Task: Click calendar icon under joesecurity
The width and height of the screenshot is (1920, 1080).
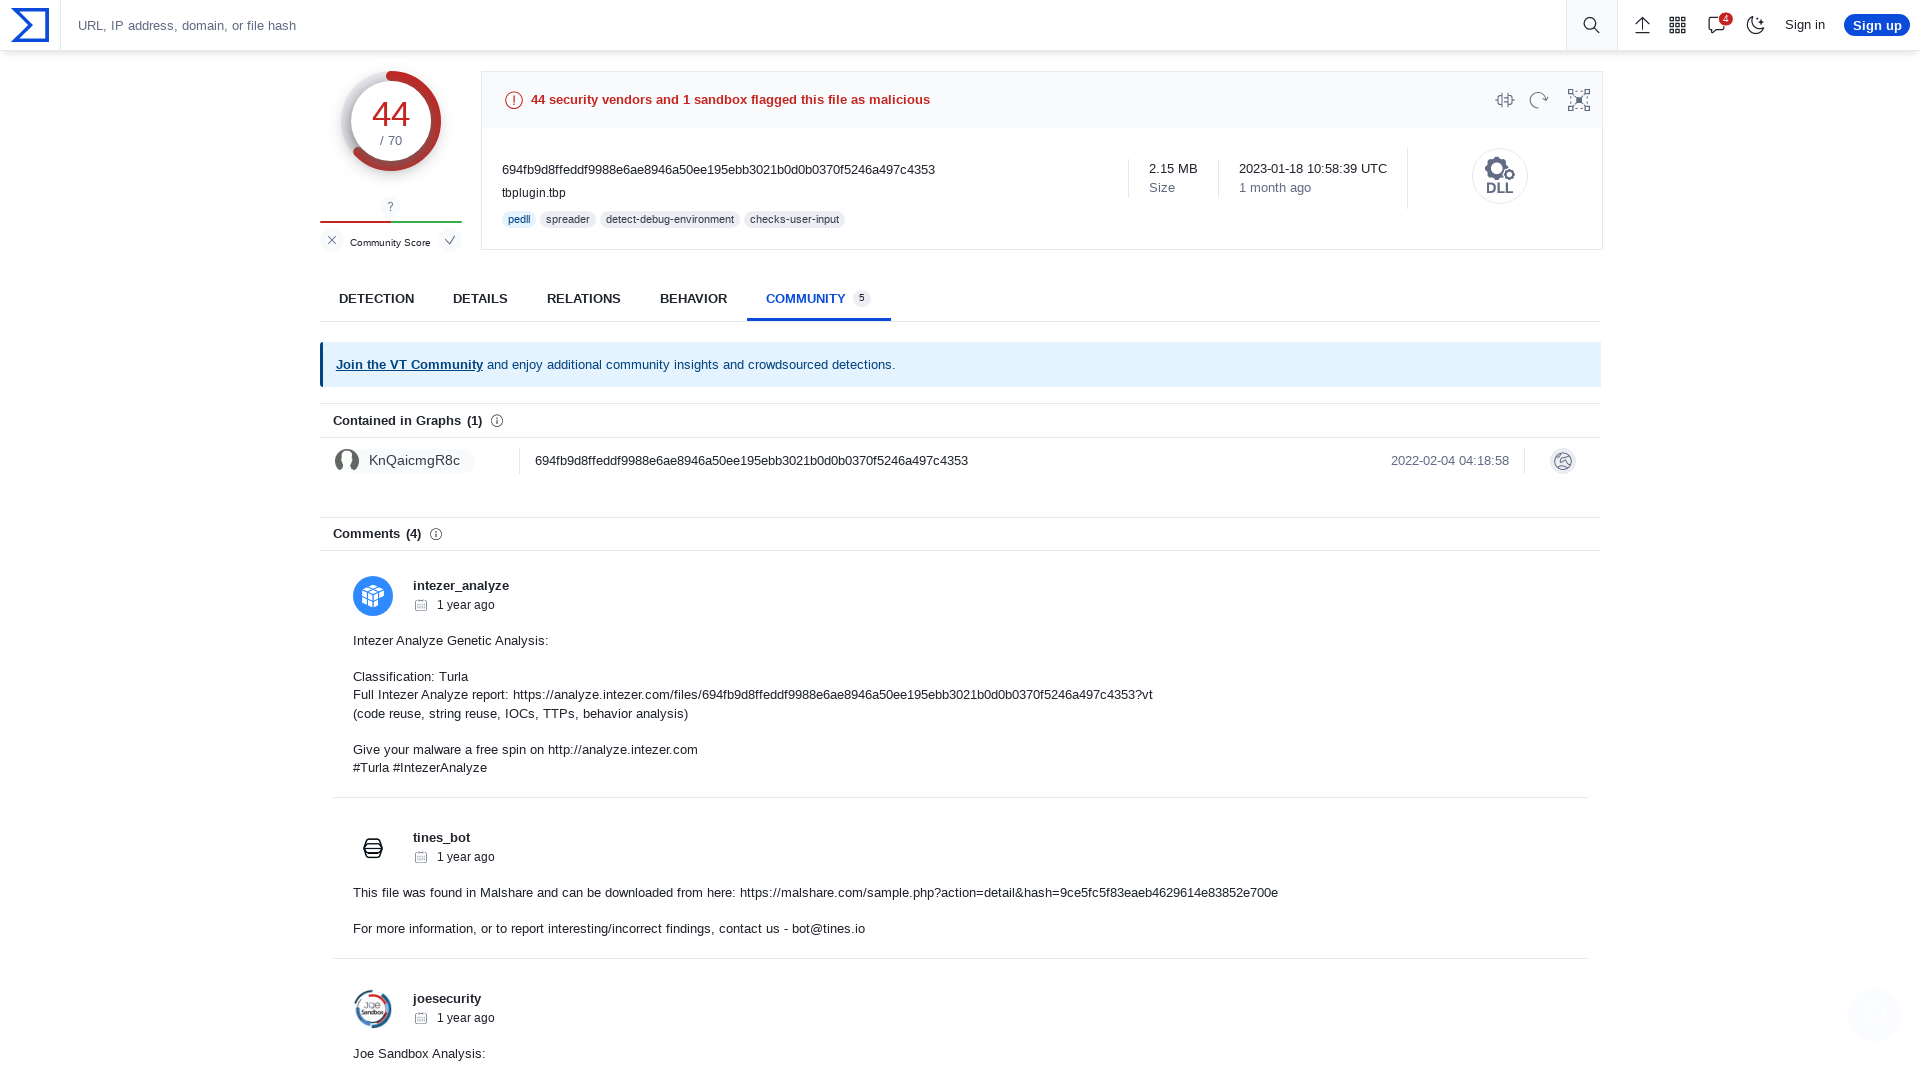Action: (x=421, y=1018)
